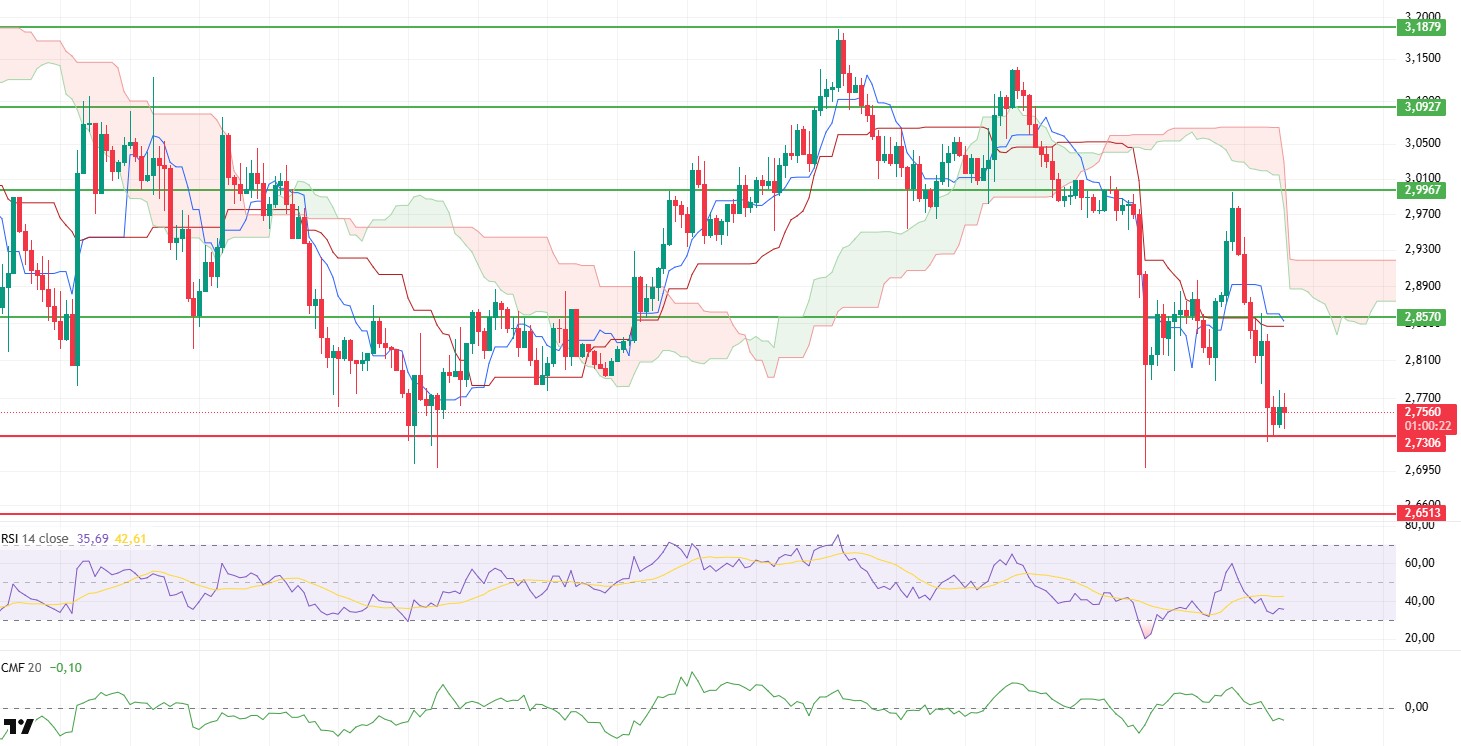
Task: Click the 20,00 level on RSI axis
Action: coord(1419,638)
